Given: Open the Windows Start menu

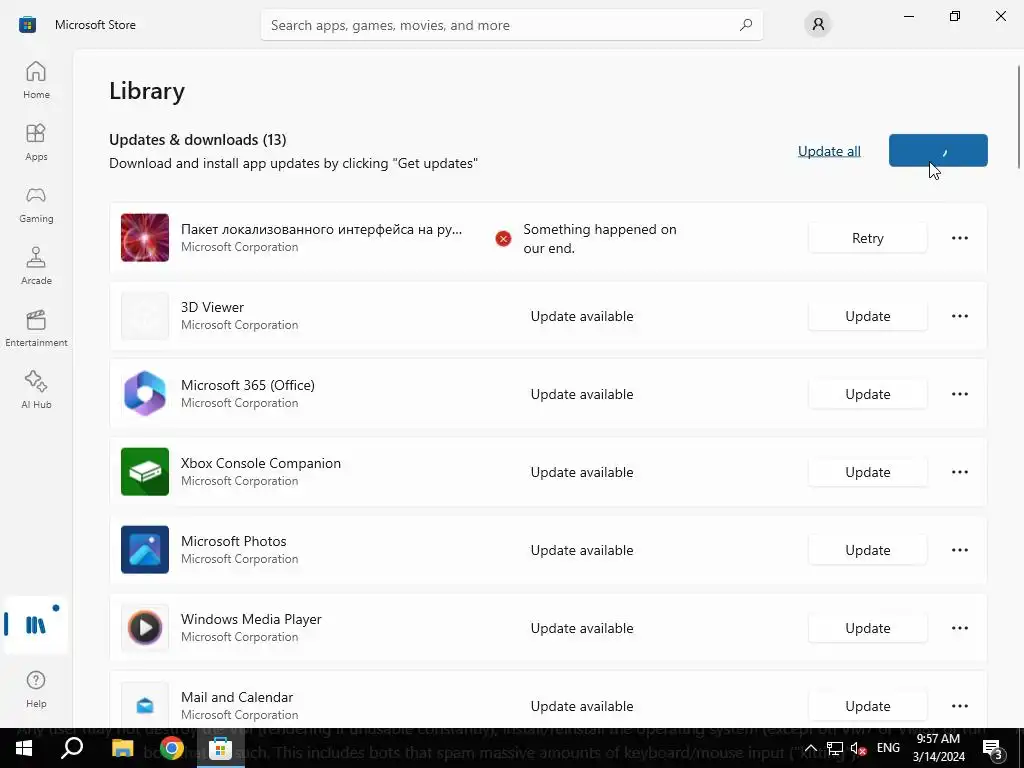Looking at the screenshot, I should tap(24, 748).
